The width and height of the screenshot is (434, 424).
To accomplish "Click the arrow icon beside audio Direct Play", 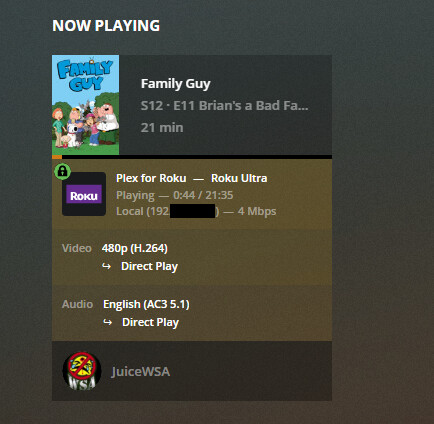I will pyautogui.click(x=107, y=322).
